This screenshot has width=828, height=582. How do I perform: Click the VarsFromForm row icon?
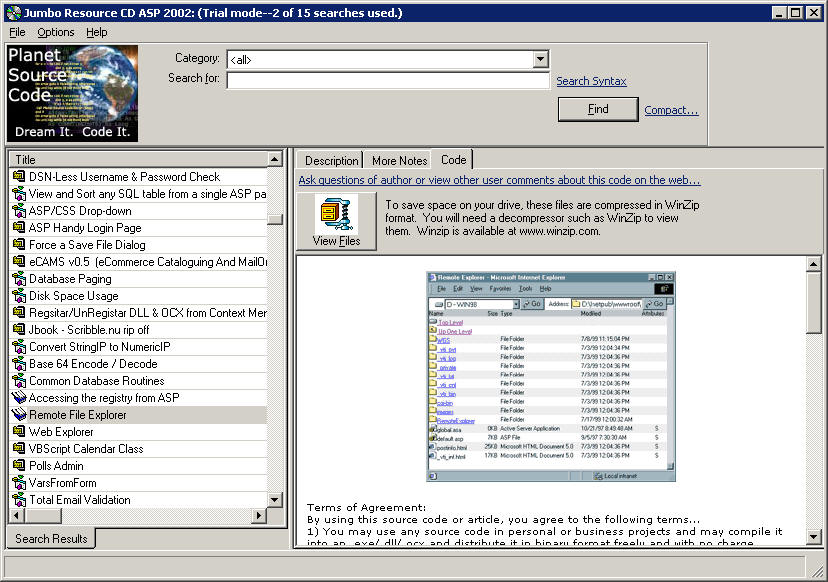coord(19,482)
